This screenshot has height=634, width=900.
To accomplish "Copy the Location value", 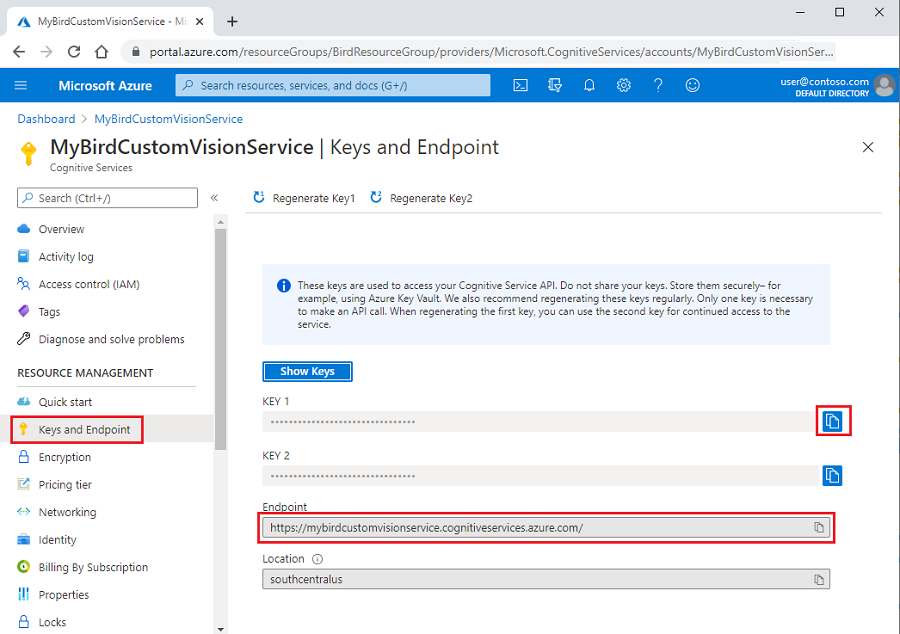I will (x=818, y=579).
